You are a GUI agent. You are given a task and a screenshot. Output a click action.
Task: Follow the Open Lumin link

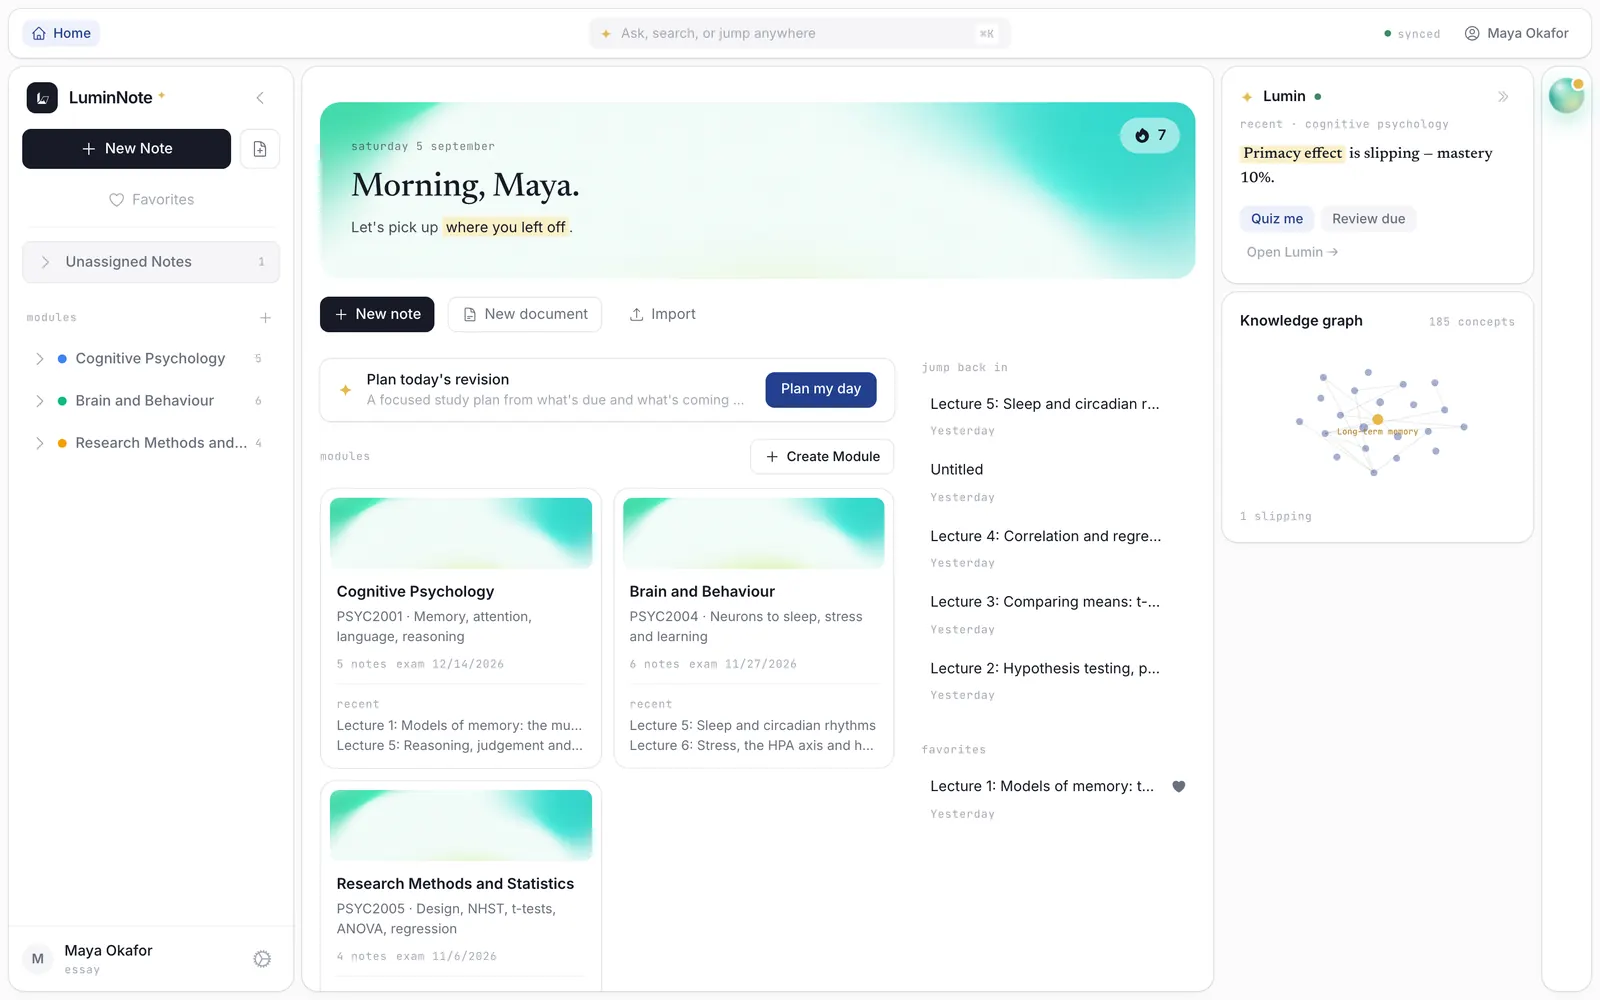click(x=1292, y=252)
